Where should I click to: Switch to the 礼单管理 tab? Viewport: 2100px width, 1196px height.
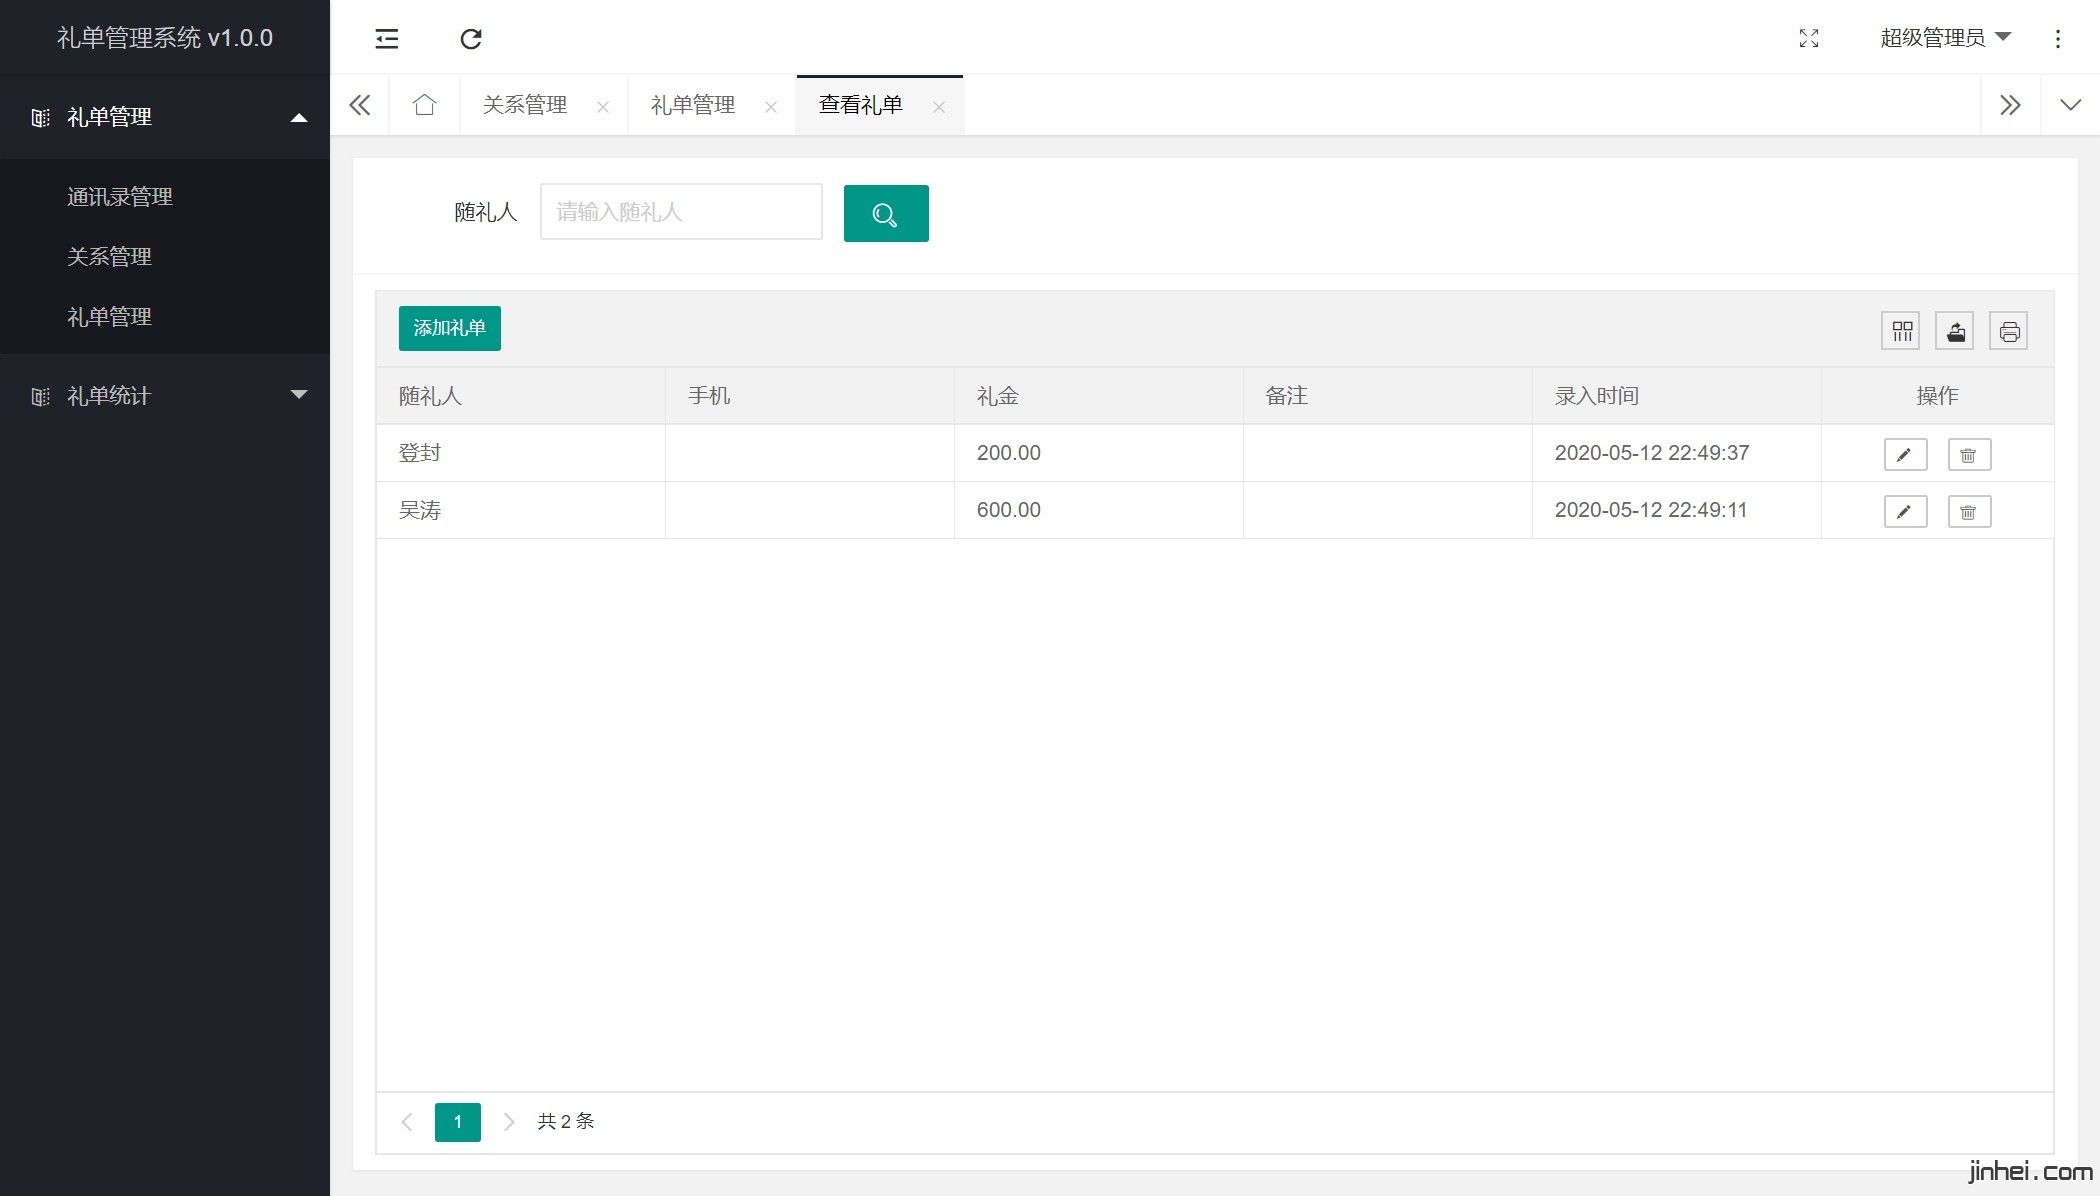click(x=693, y=105)
